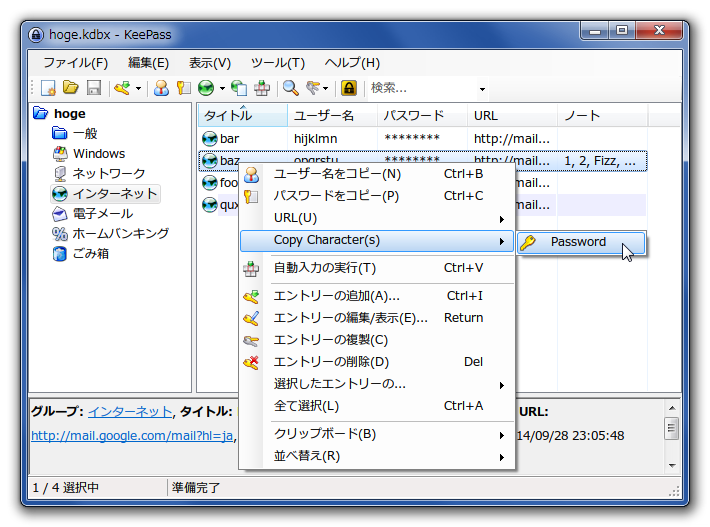710x527 pixels.
Task: Choose 自動入力の実行(T) menu item
Action: click(x=377, y=268)
